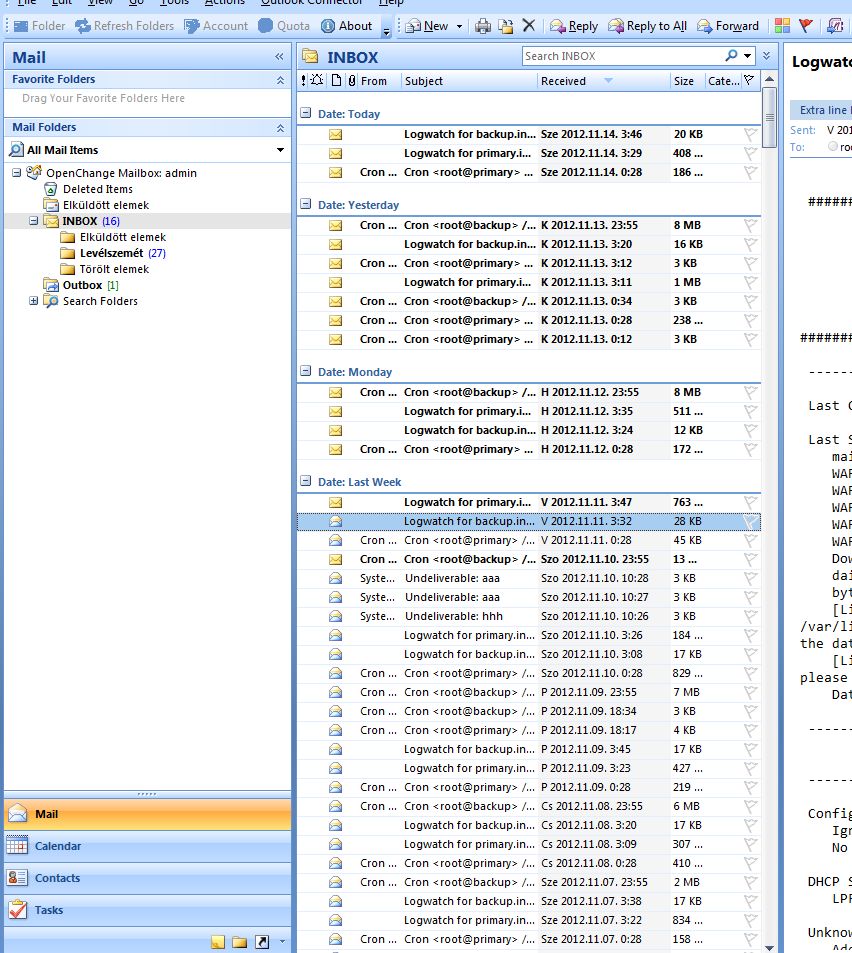852x953 pixels.
Task: Click the Reply to All button
Action: [647, 26]
